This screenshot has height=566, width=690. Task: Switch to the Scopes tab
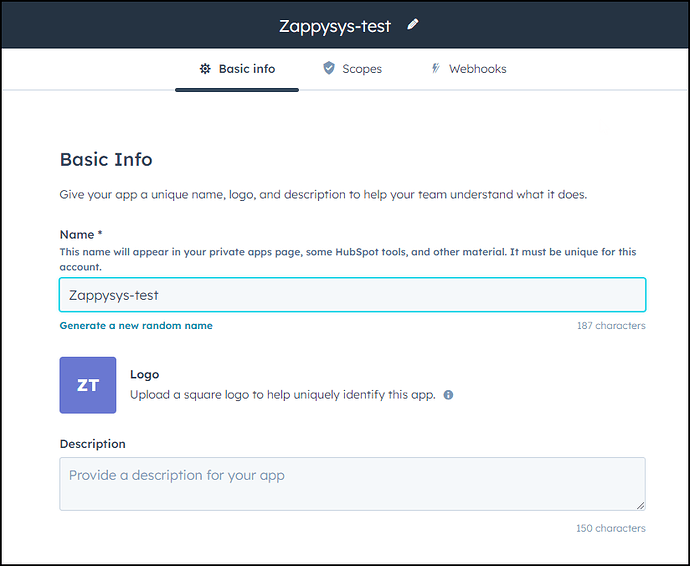pyautogui.click(x=352, y=69)
